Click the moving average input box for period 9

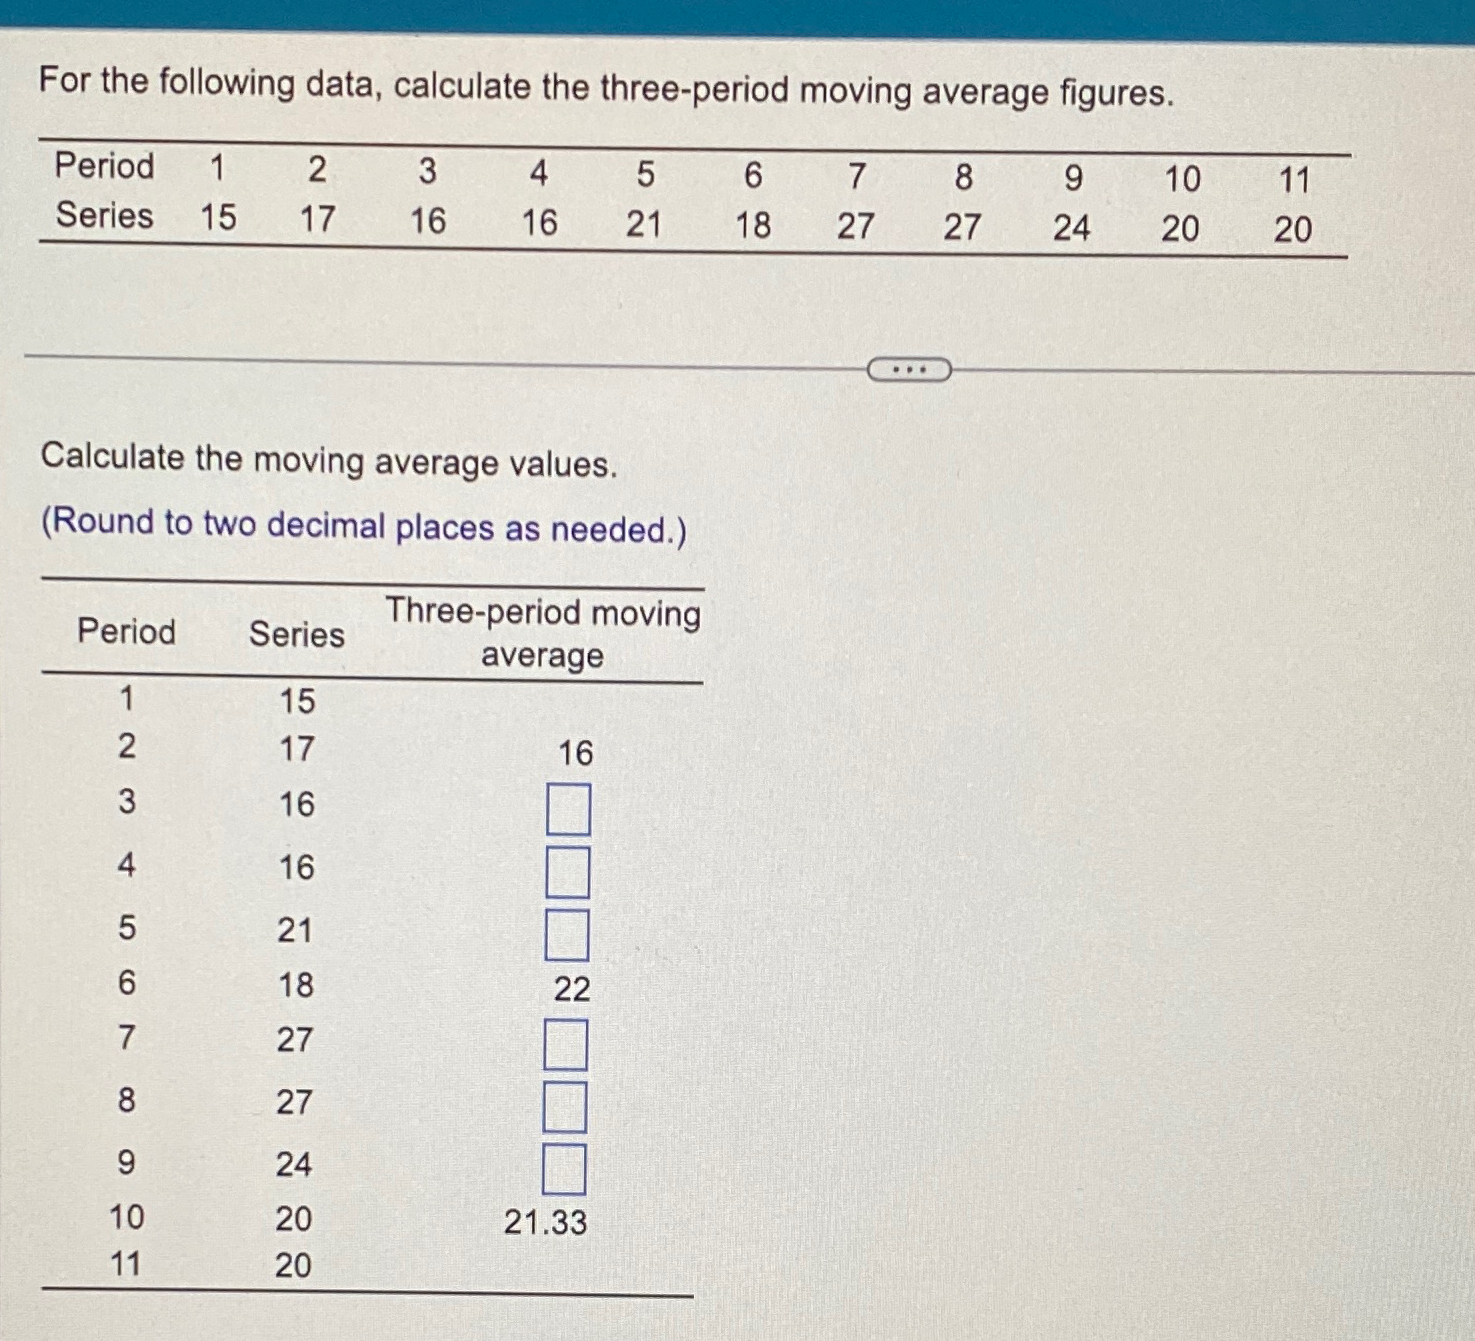coord(567,1167)
